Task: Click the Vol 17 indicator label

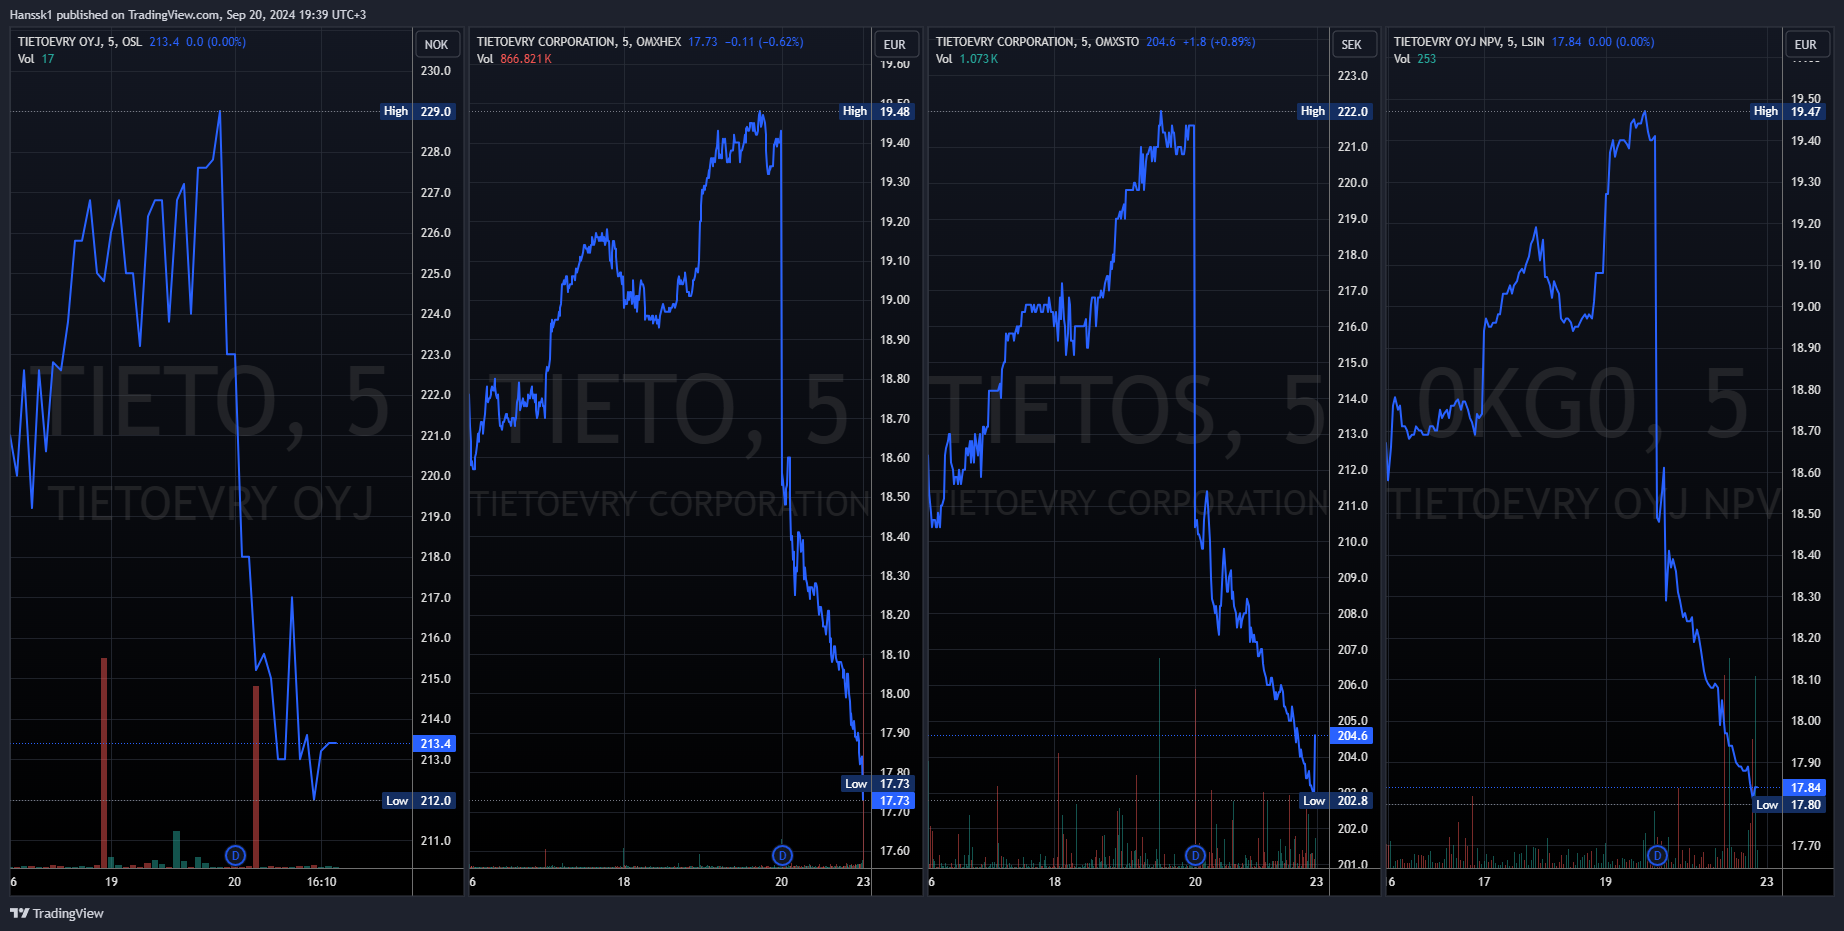Action: point(36,59)
